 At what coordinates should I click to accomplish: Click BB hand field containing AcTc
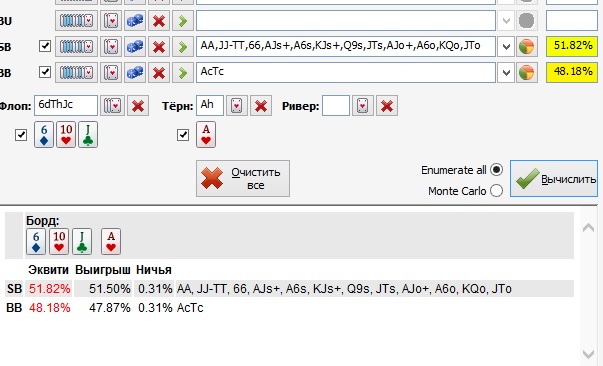tap(346, 73)
